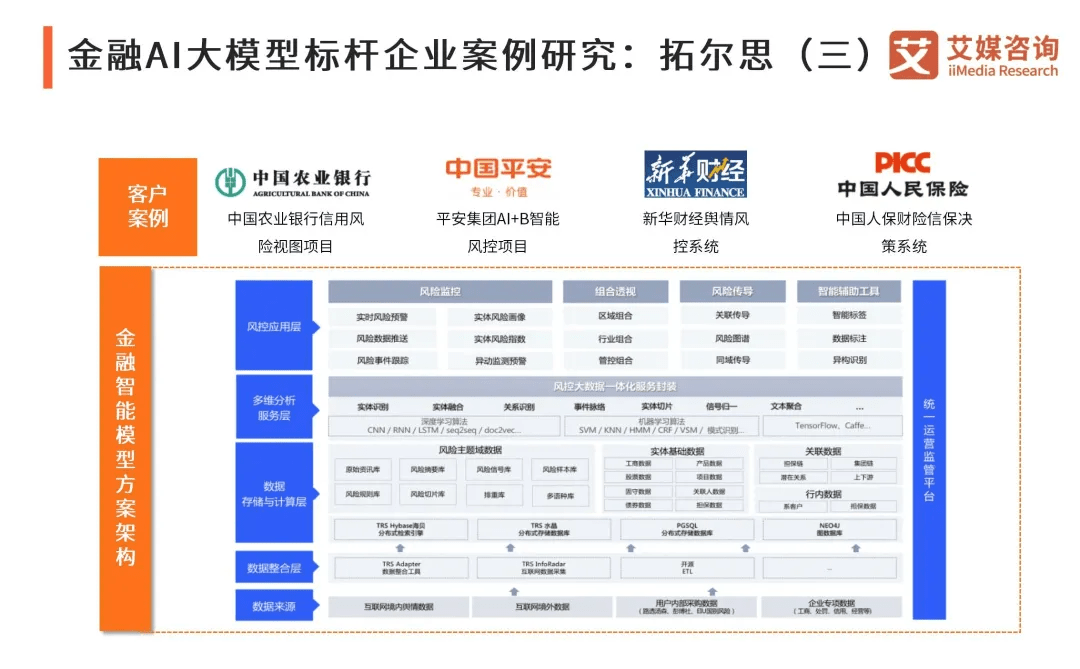Open the 智能辅助工具 header
Image resolution: width=1080 pixels, height=669 pixels.
pos(849,292)
